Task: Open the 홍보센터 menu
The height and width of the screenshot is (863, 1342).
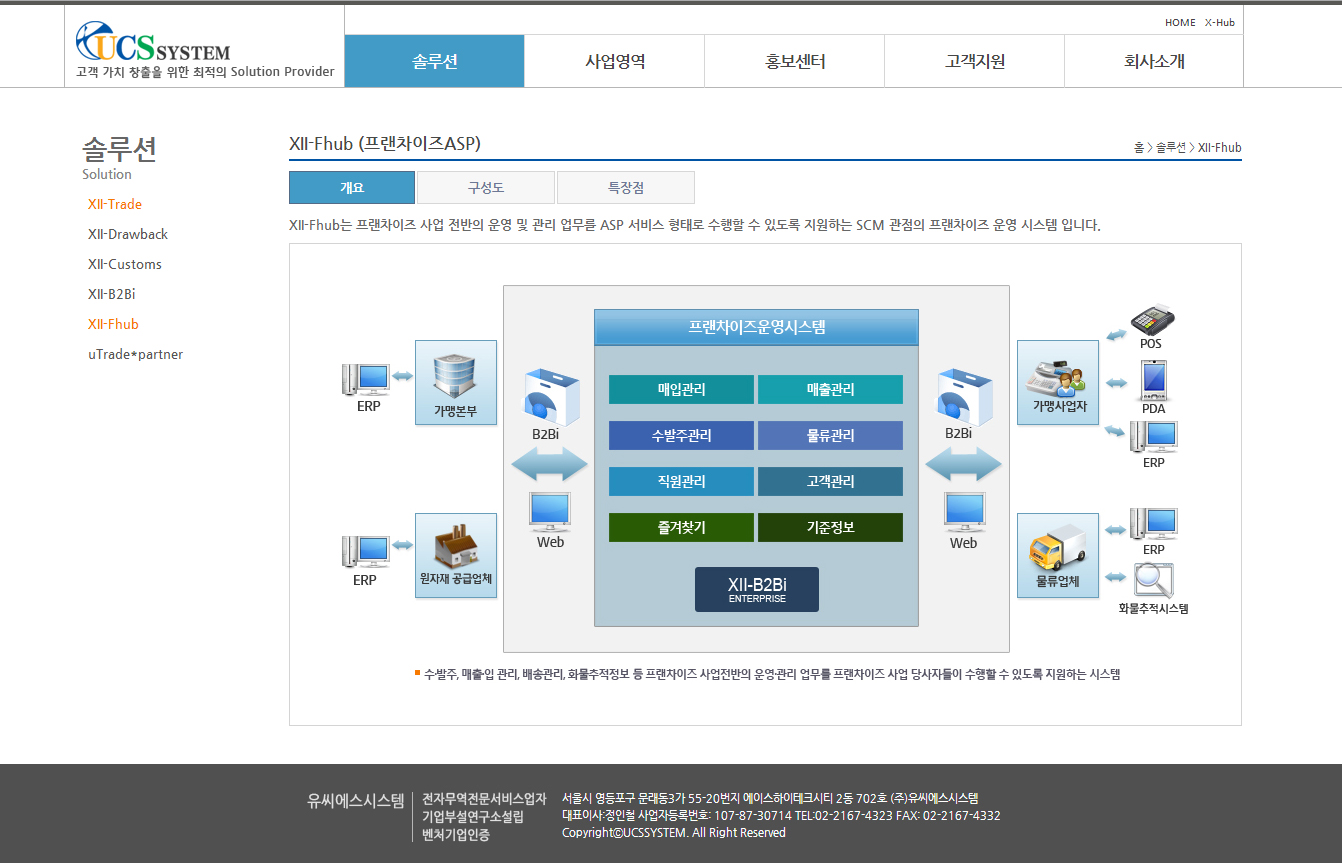Action: (795, 61)
